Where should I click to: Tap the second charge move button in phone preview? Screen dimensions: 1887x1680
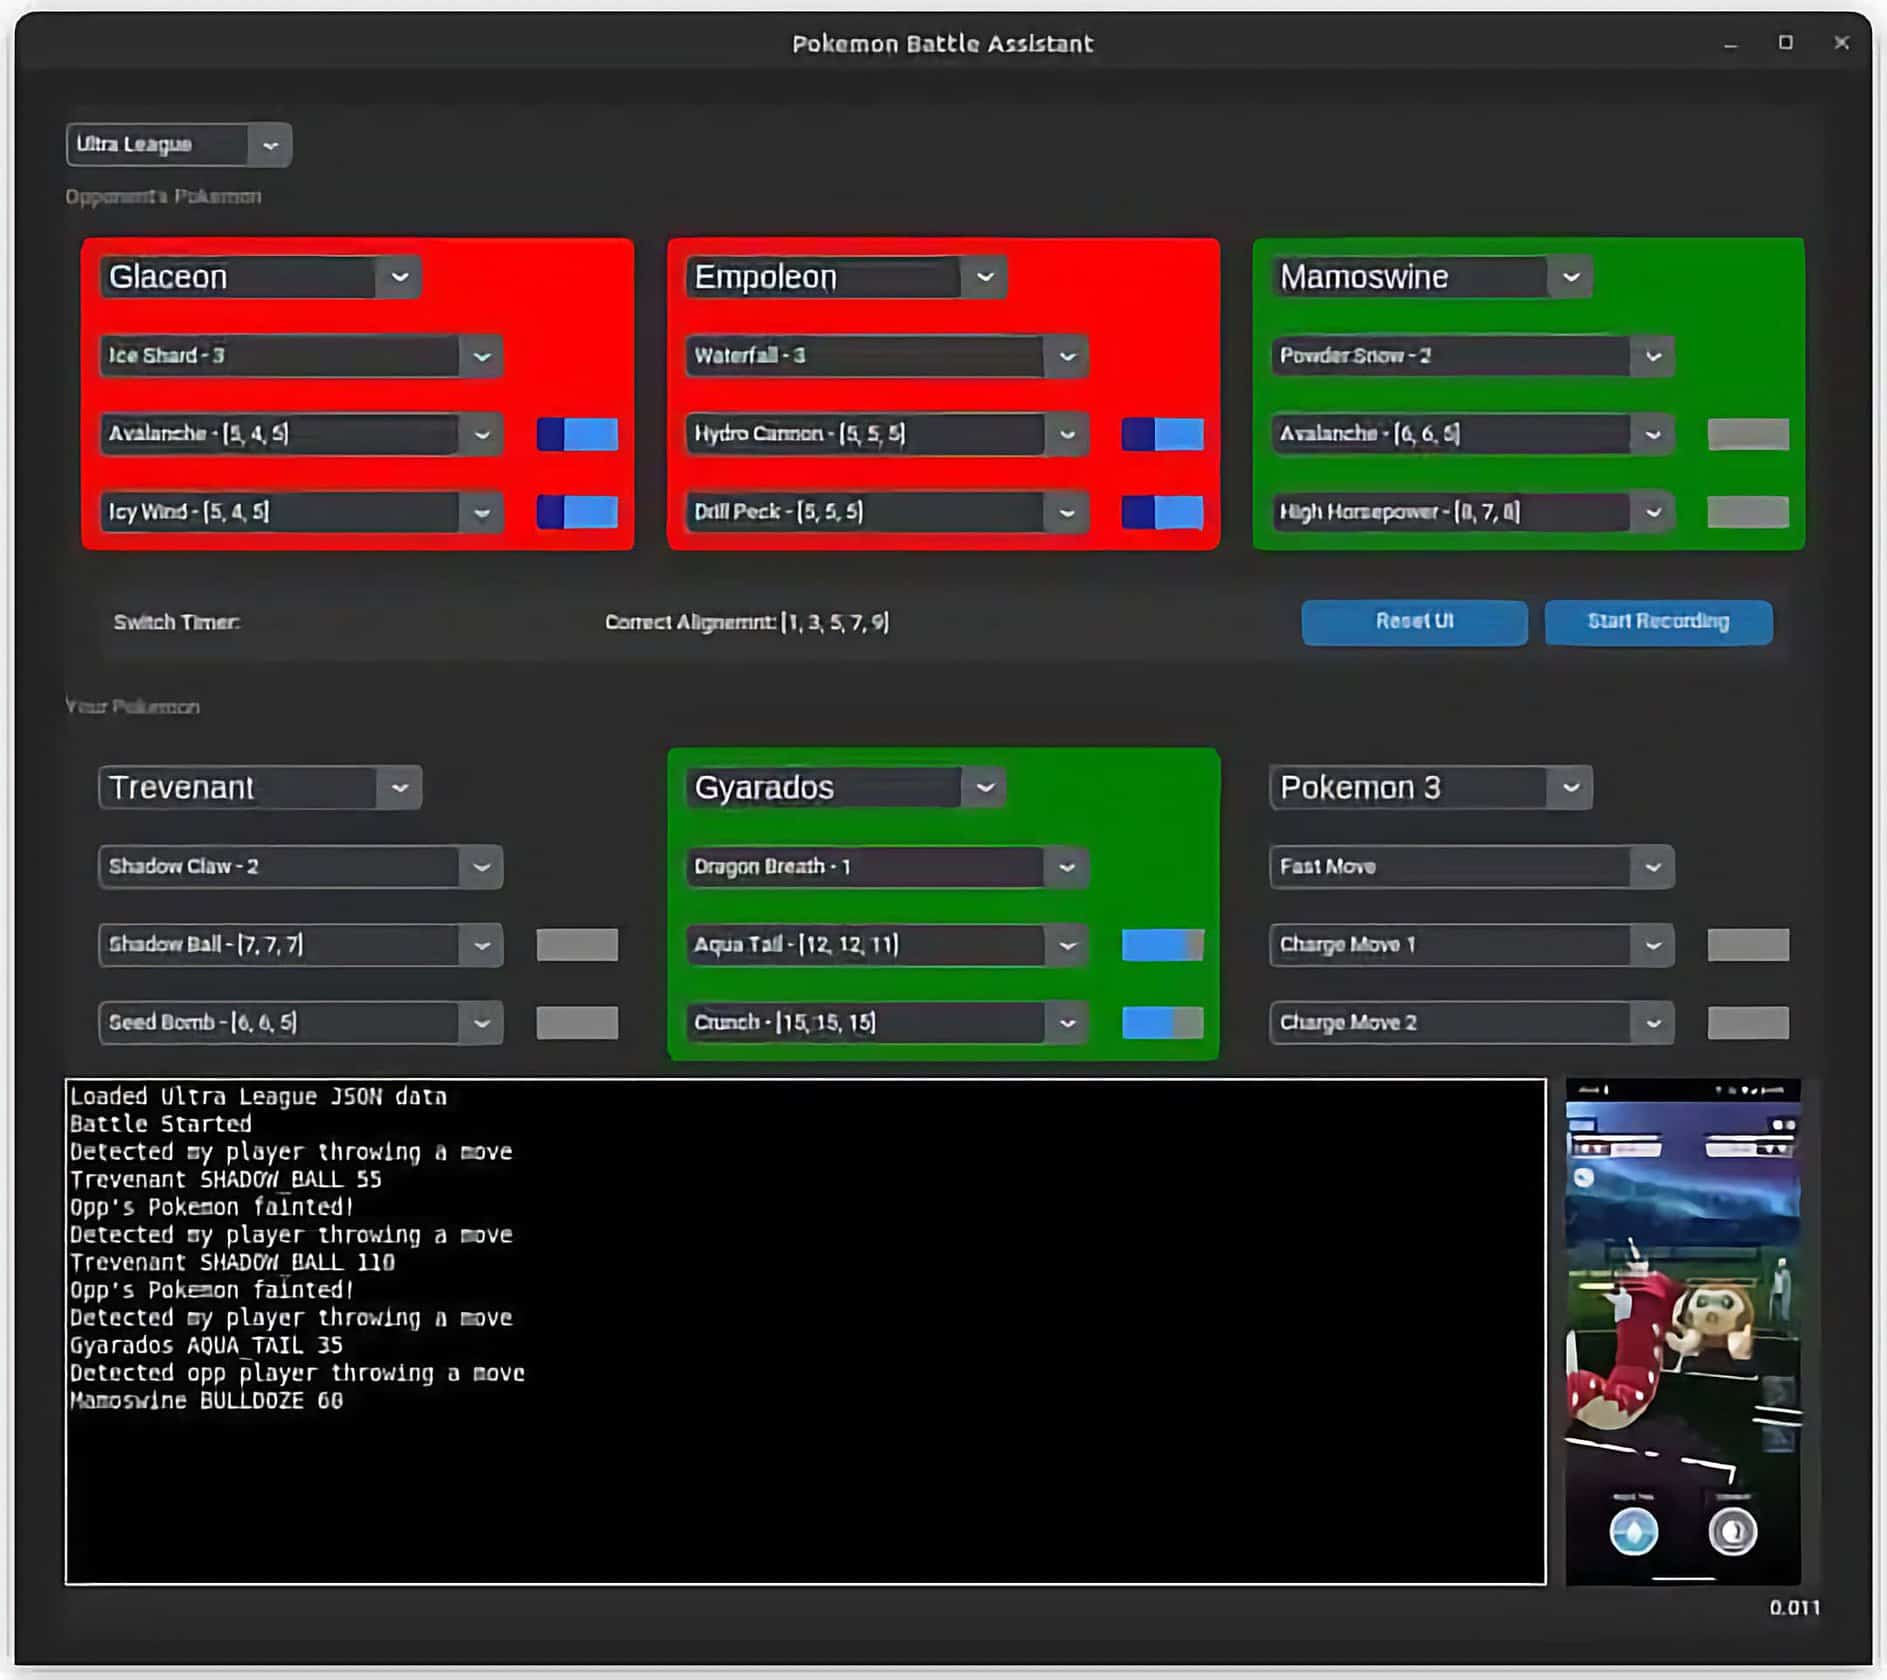(x=1732, y=1532)
